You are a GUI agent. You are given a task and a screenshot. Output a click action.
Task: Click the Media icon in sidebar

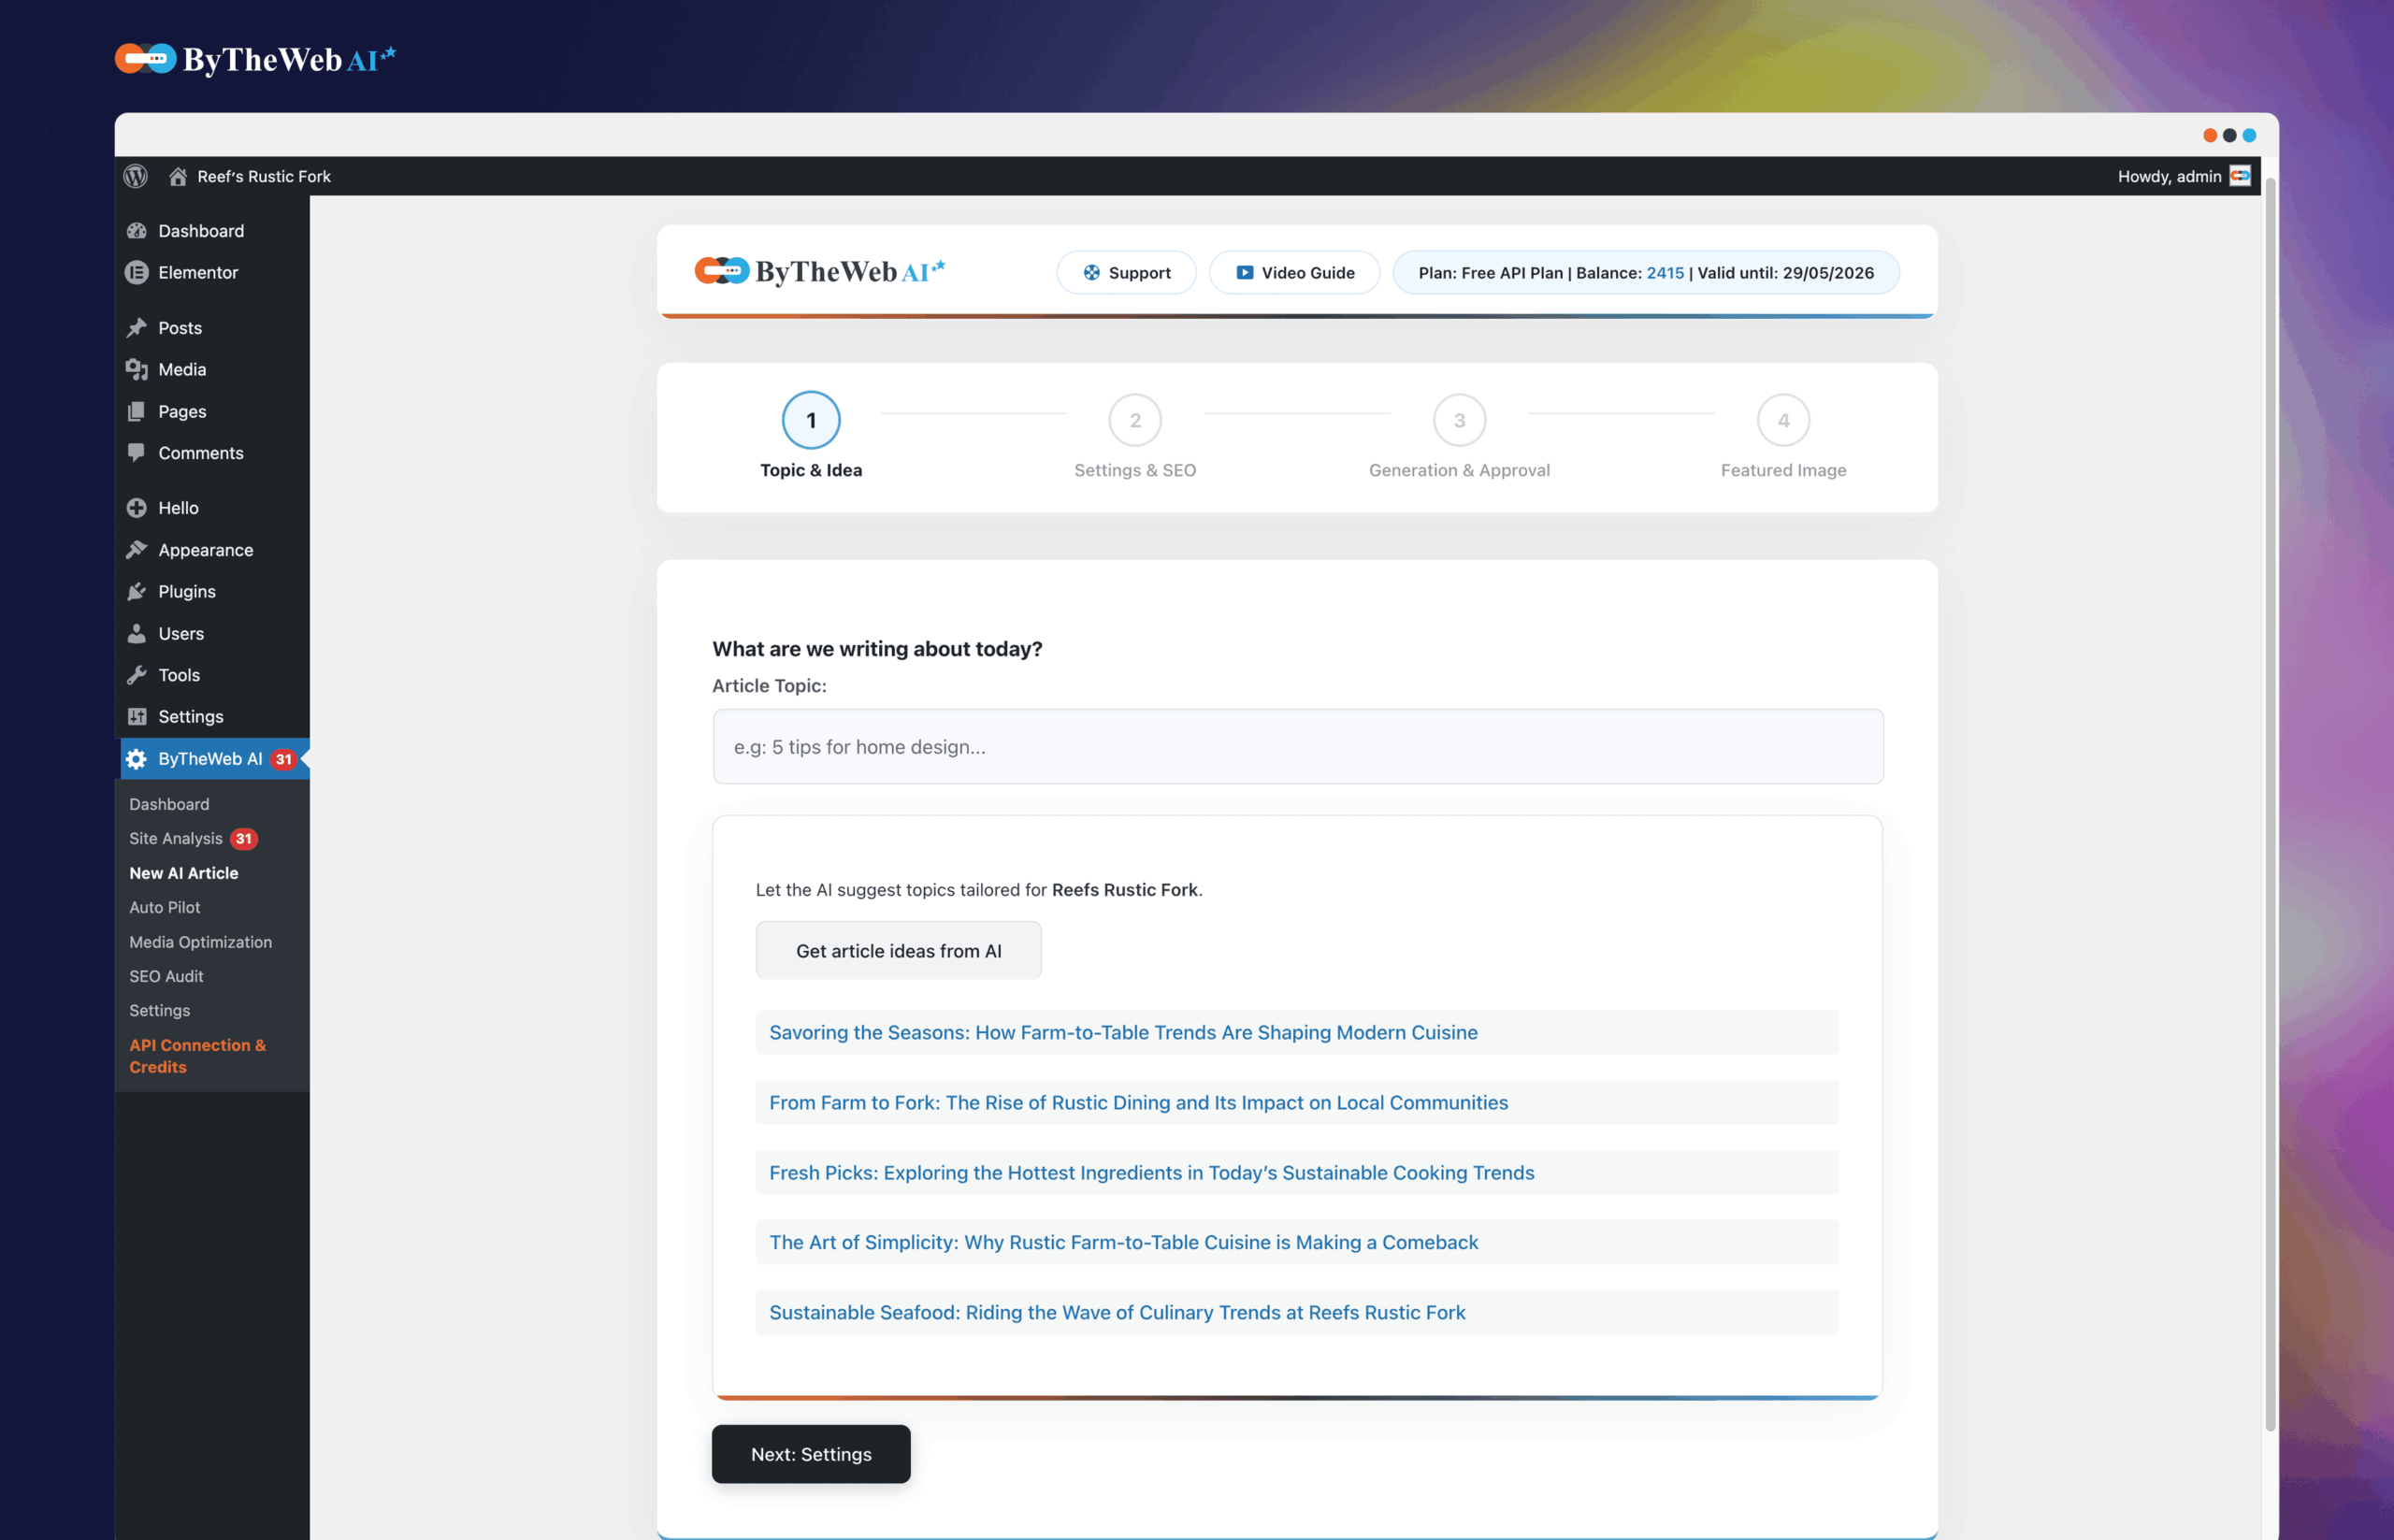137,369
